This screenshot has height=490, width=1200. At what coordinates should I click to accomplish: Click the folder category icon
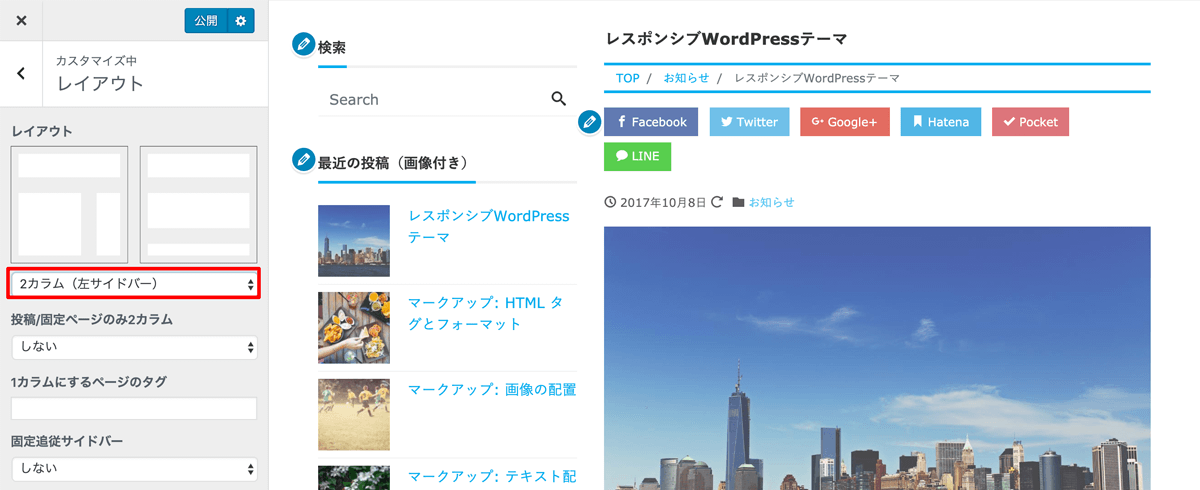(x=738, y=202)
